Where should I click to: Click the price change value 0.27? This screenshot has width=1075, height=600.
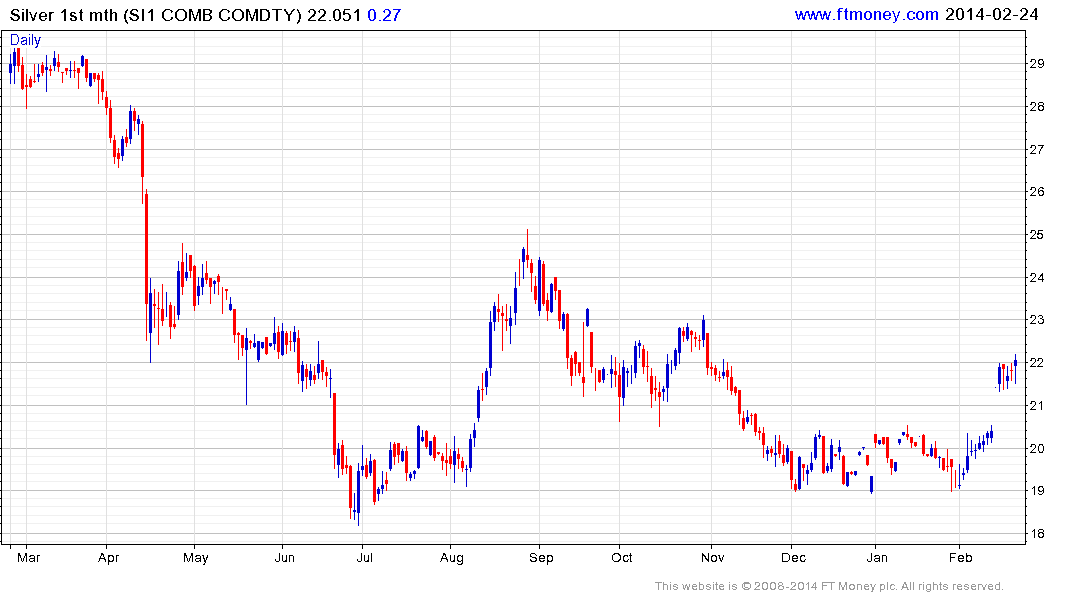pyautogui.click(x=384, y=15)
